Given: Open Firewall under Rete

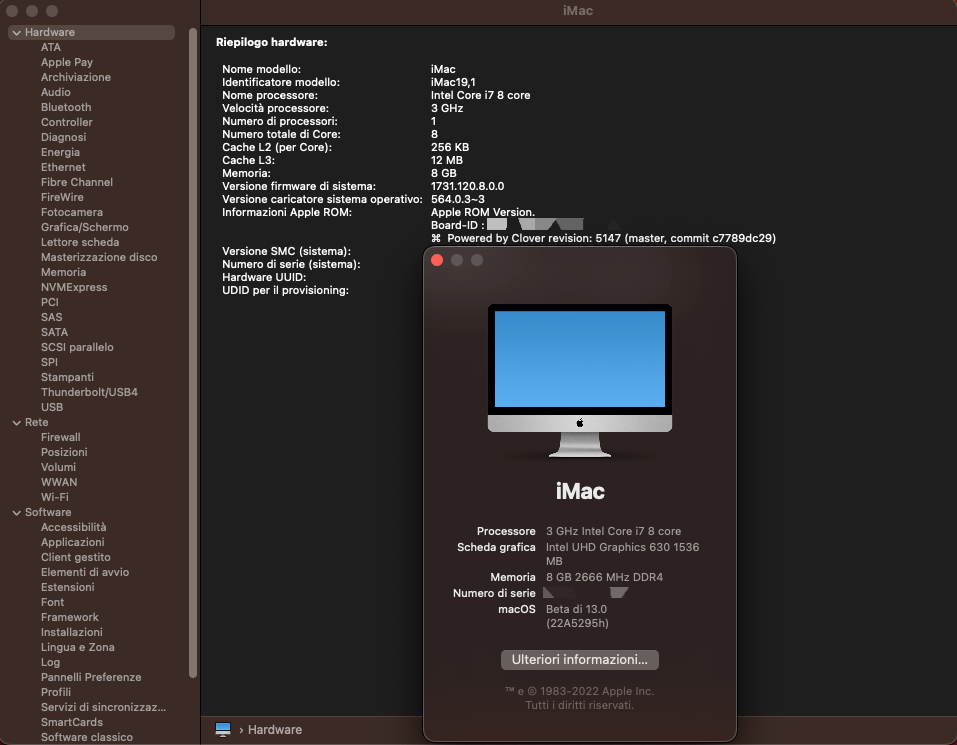Looking at the screenshot, I should coord(60,437).
